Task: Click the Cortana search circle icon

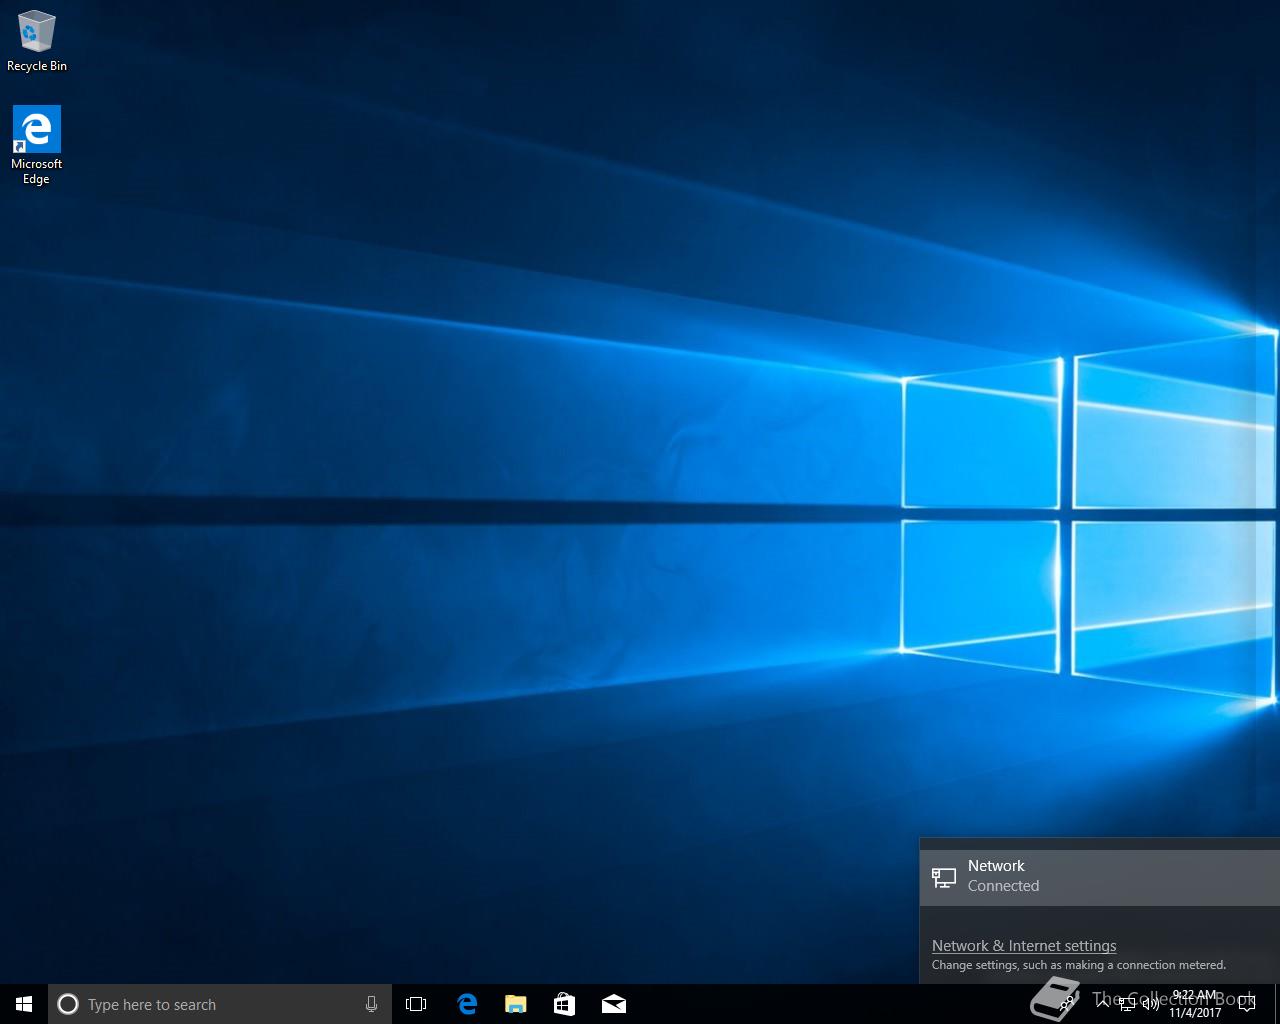Action: [x=68, y=1004]
